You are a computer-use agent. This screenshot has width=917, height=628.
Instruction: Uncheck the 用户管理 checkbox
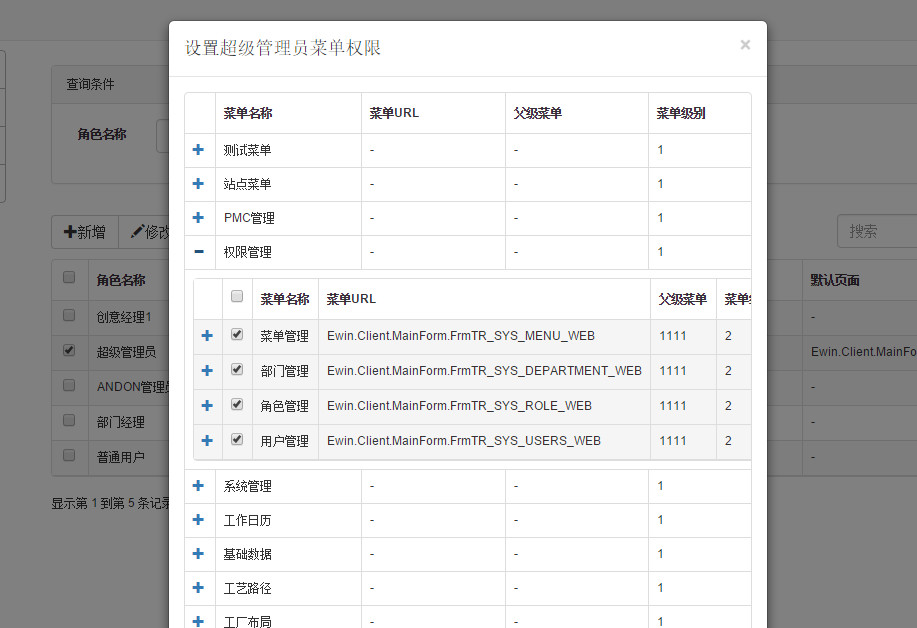coord(237,440)
